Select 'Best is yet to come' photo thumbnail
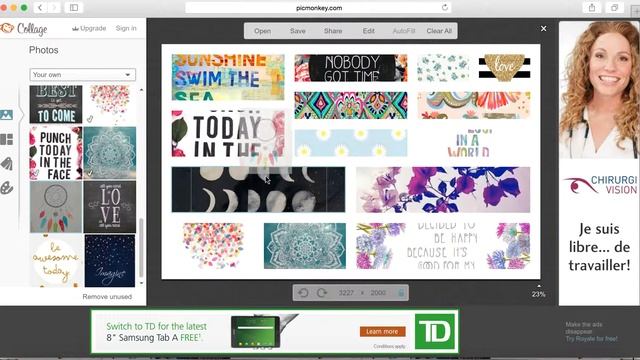Screen dimensions: 640x360 click(56, 104)
